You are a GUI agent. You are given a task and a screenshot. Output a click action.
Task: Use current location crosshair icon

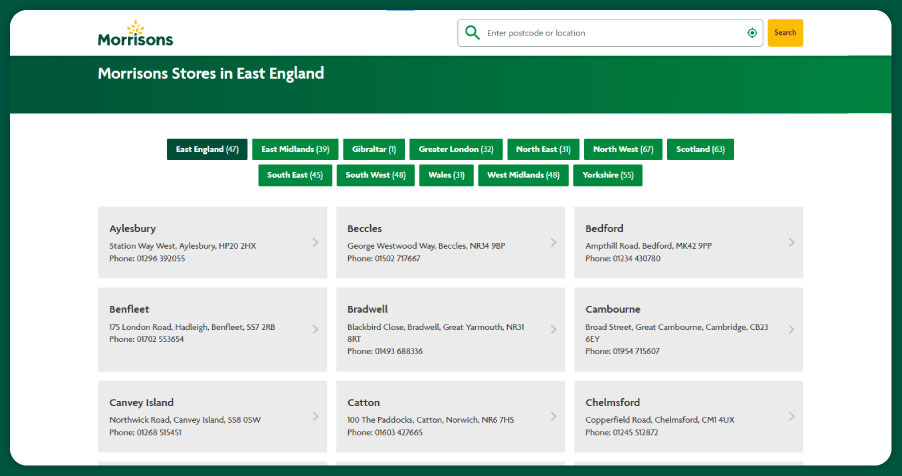[752, 33]
